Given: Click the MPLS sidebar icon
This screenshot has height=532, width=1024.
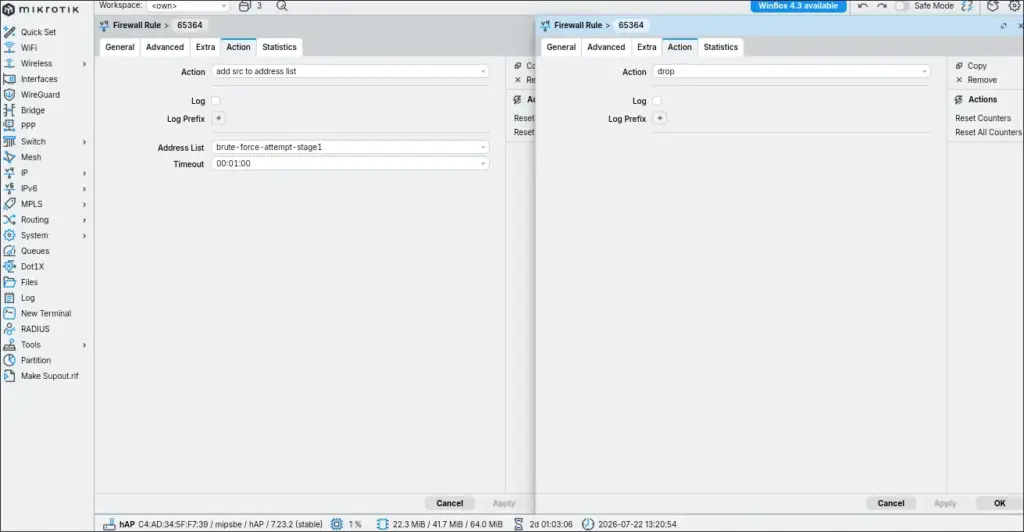Looking at the screenshot, I should [10, 204].
